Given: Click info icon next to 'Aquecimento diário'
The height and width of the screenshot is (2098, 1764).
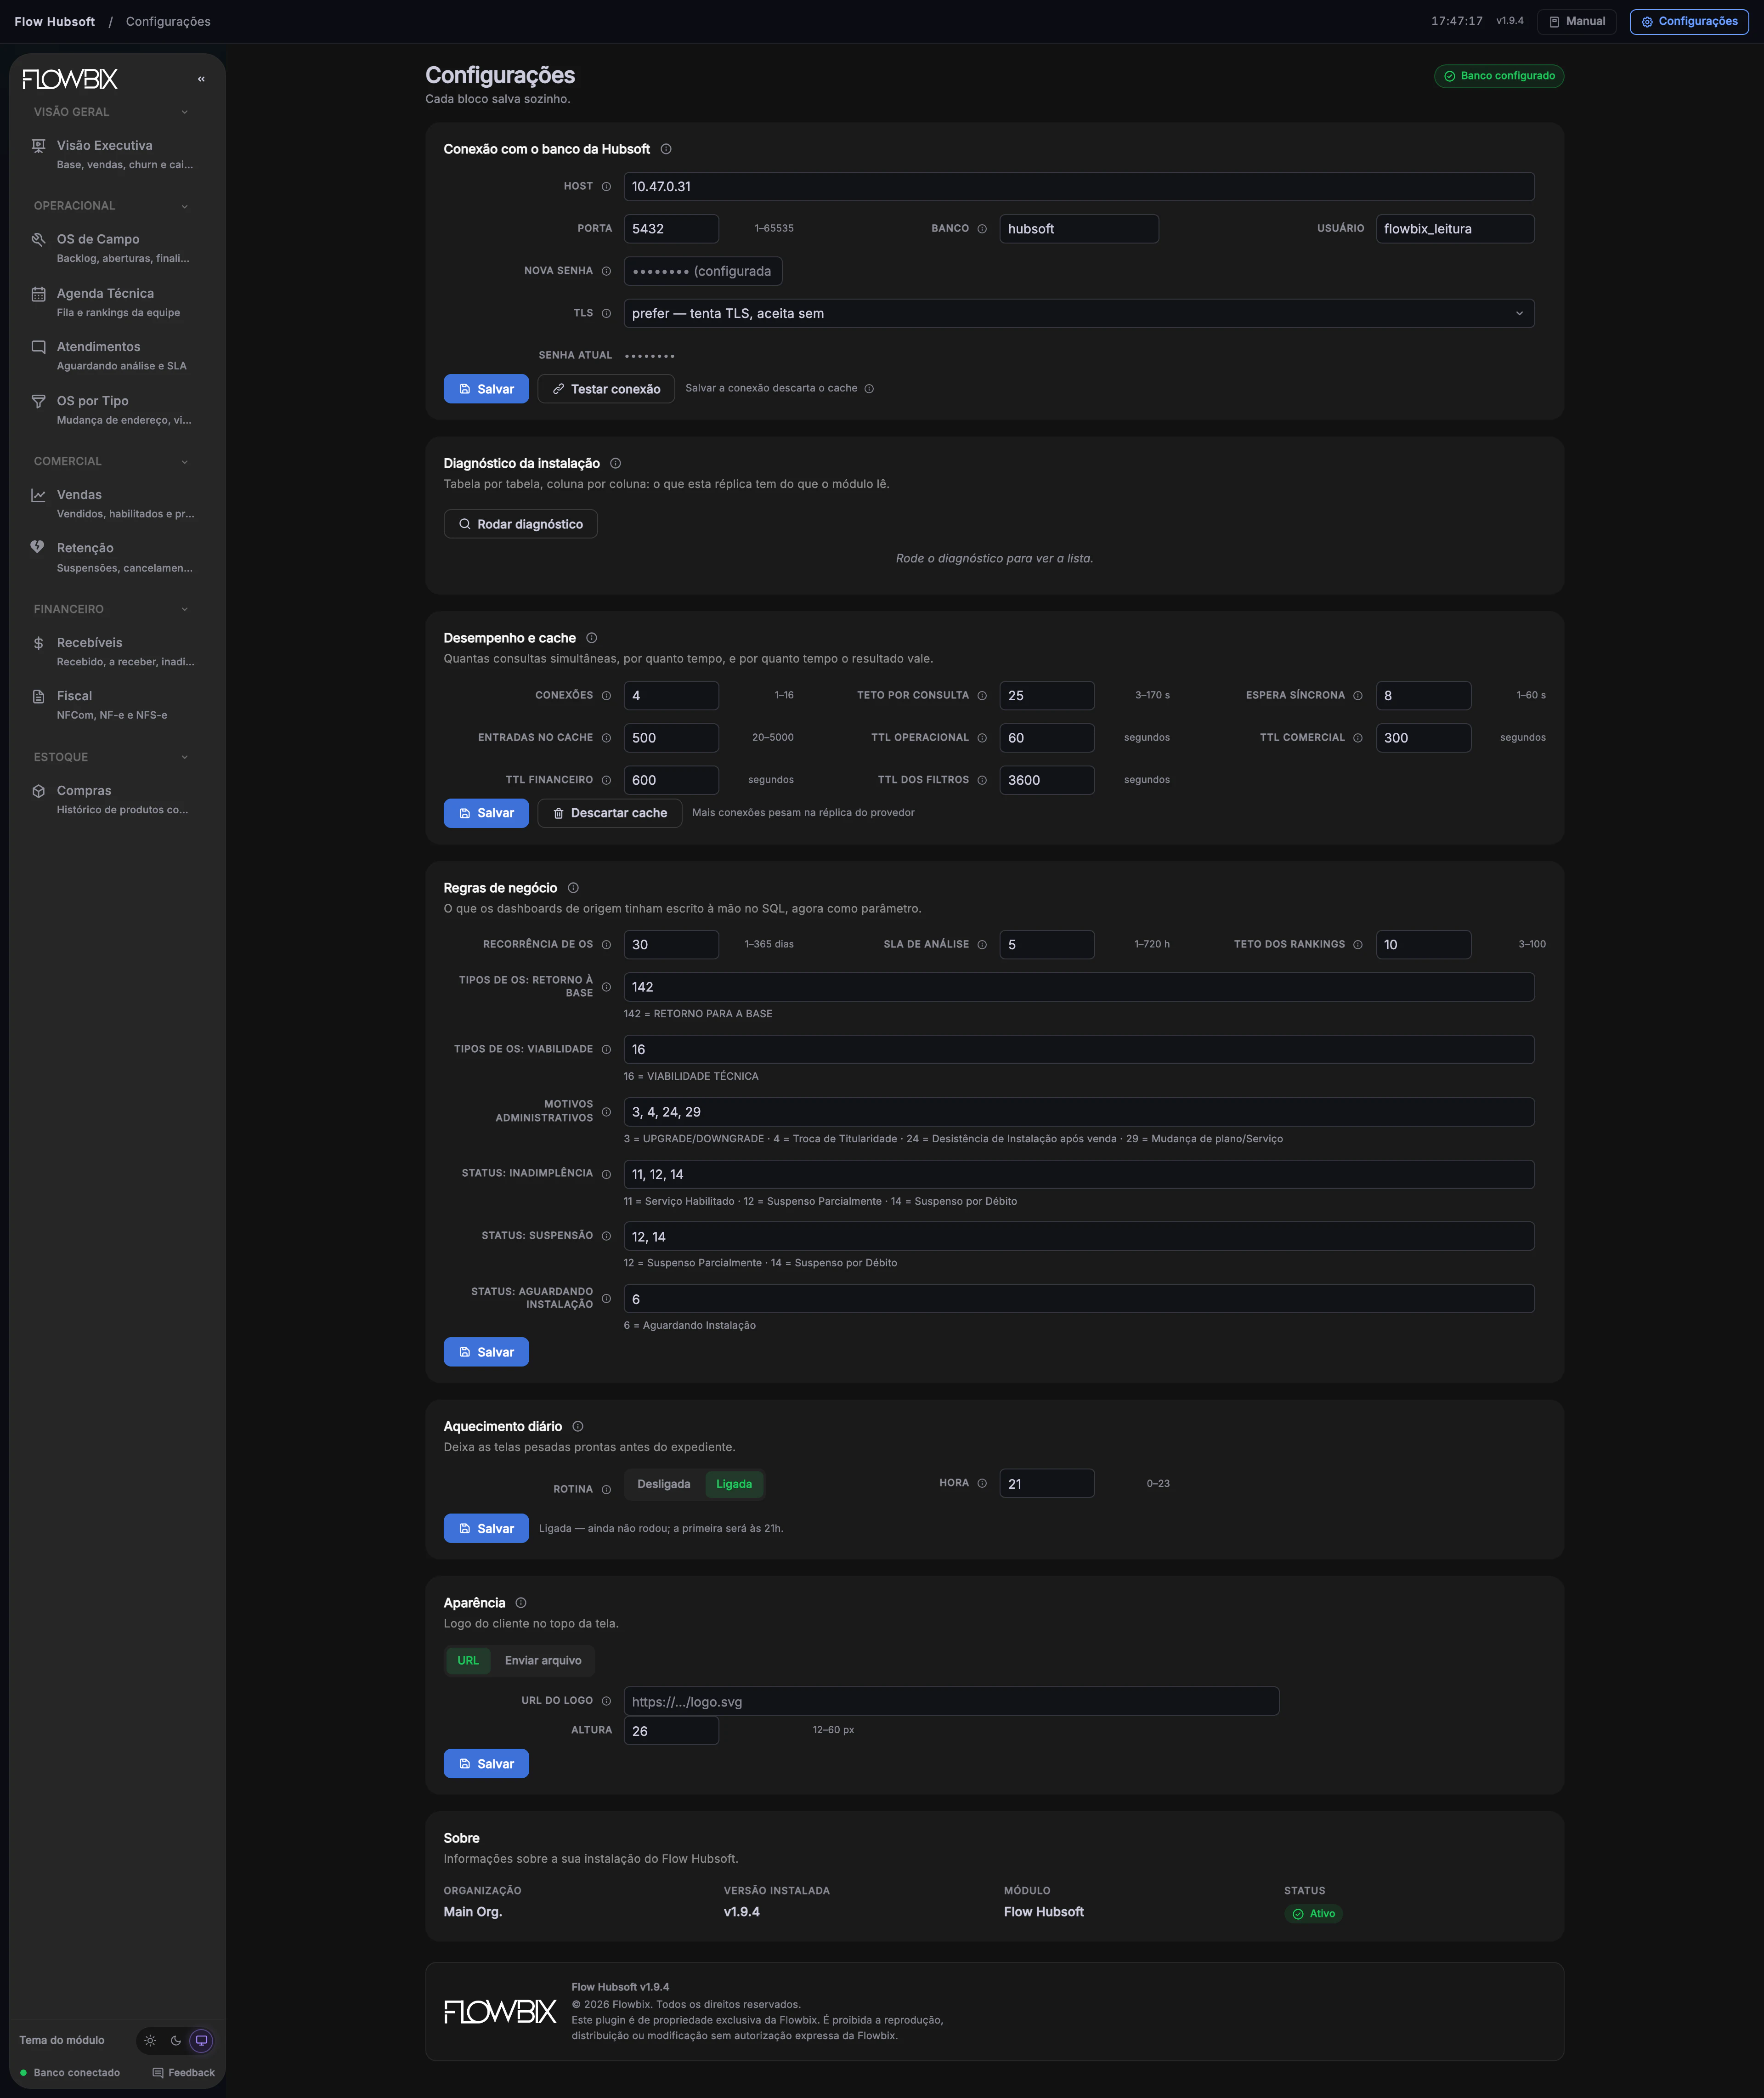Looking at the screenshot, I should (x=578, y=1427).
